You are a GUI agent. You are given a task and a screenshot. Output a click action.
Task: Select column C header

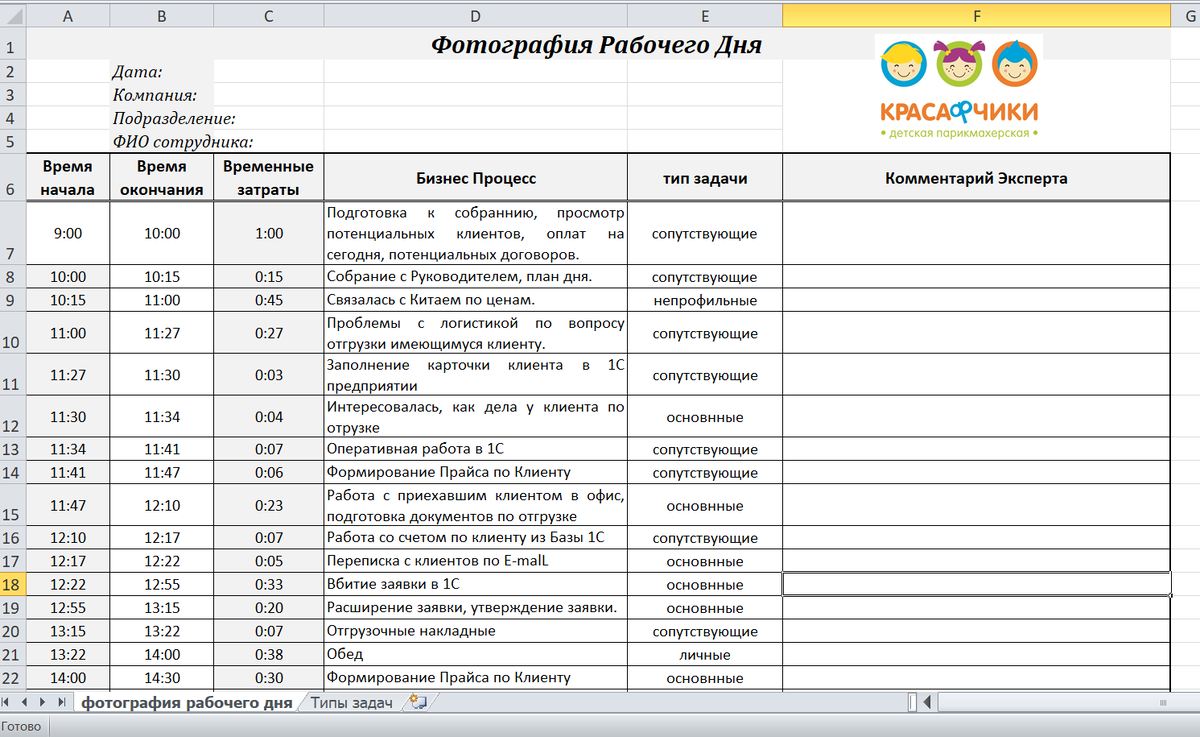tap(268, 15)
